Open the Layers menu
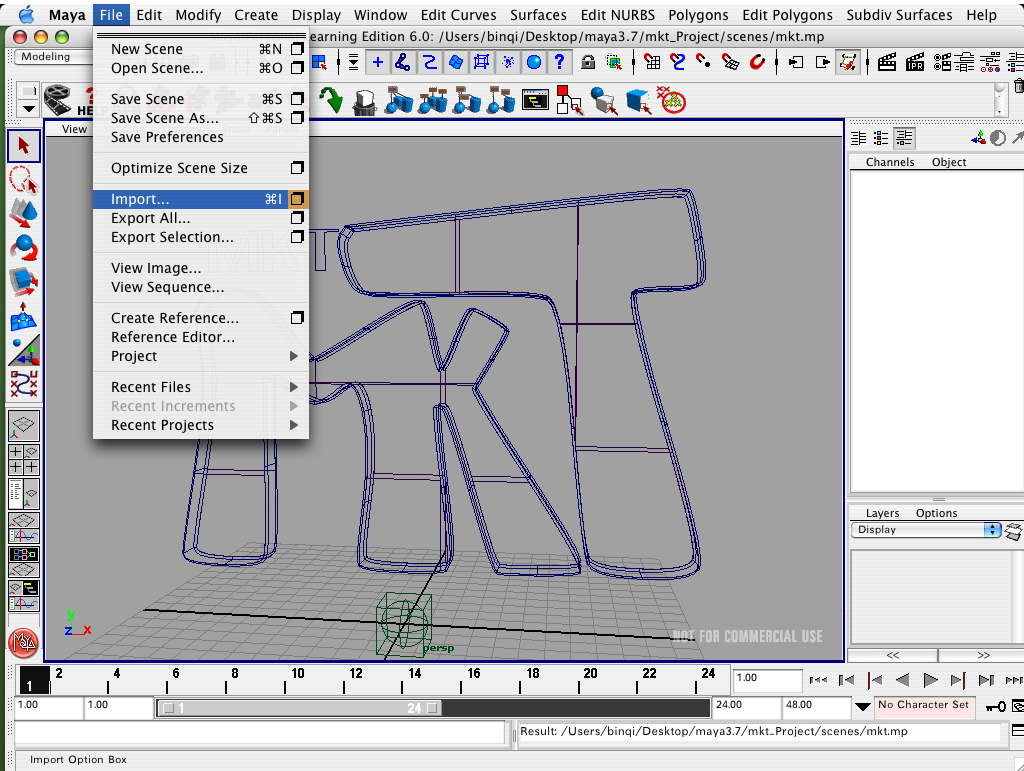Image resolution: width=1024 pixels, height=771 pixels. (882, 513)
